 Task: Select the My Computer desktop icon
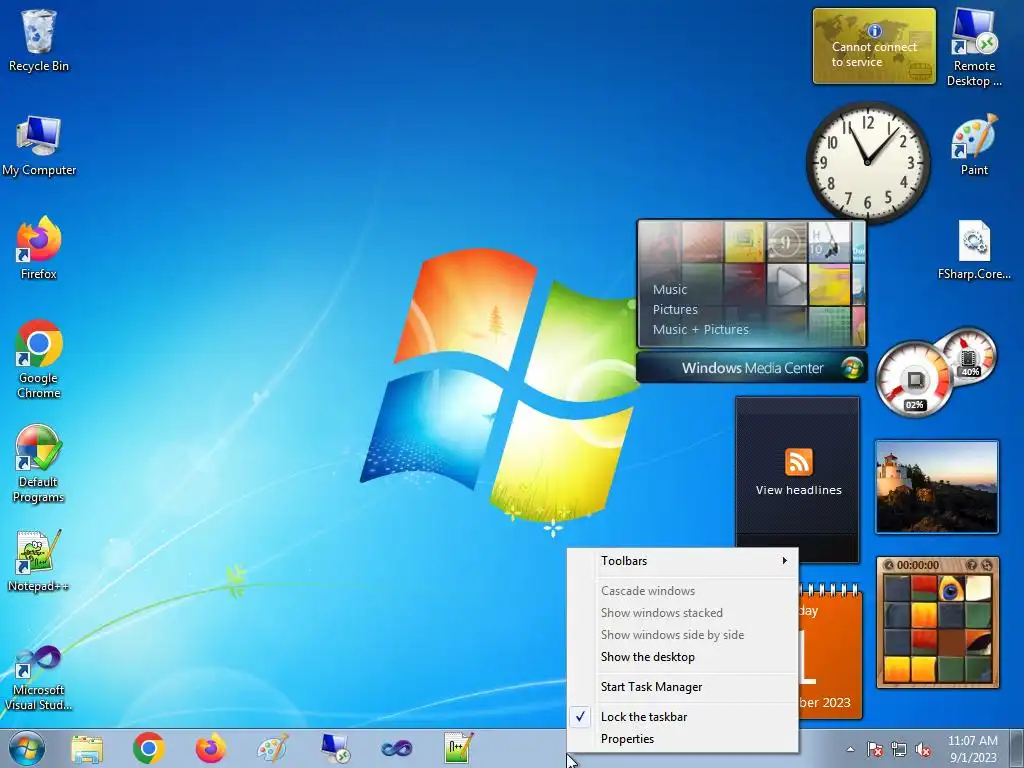point(39,146)
